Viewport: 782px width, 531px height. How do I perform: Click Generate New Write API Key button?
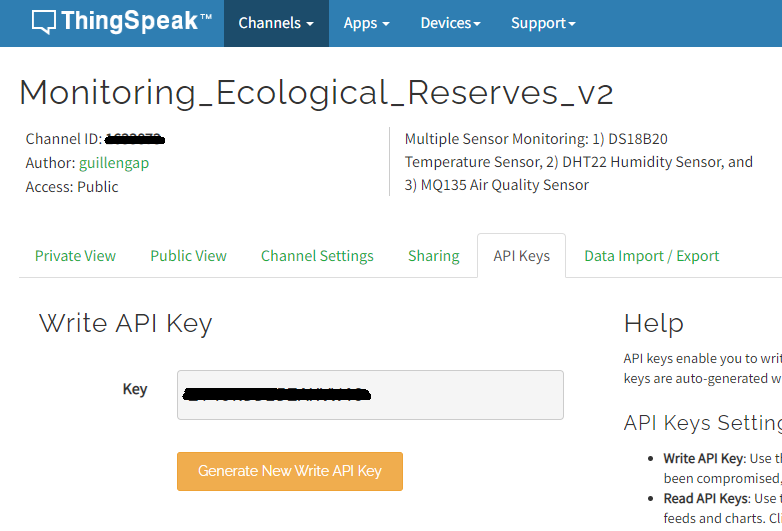click(x=290, y=471)
